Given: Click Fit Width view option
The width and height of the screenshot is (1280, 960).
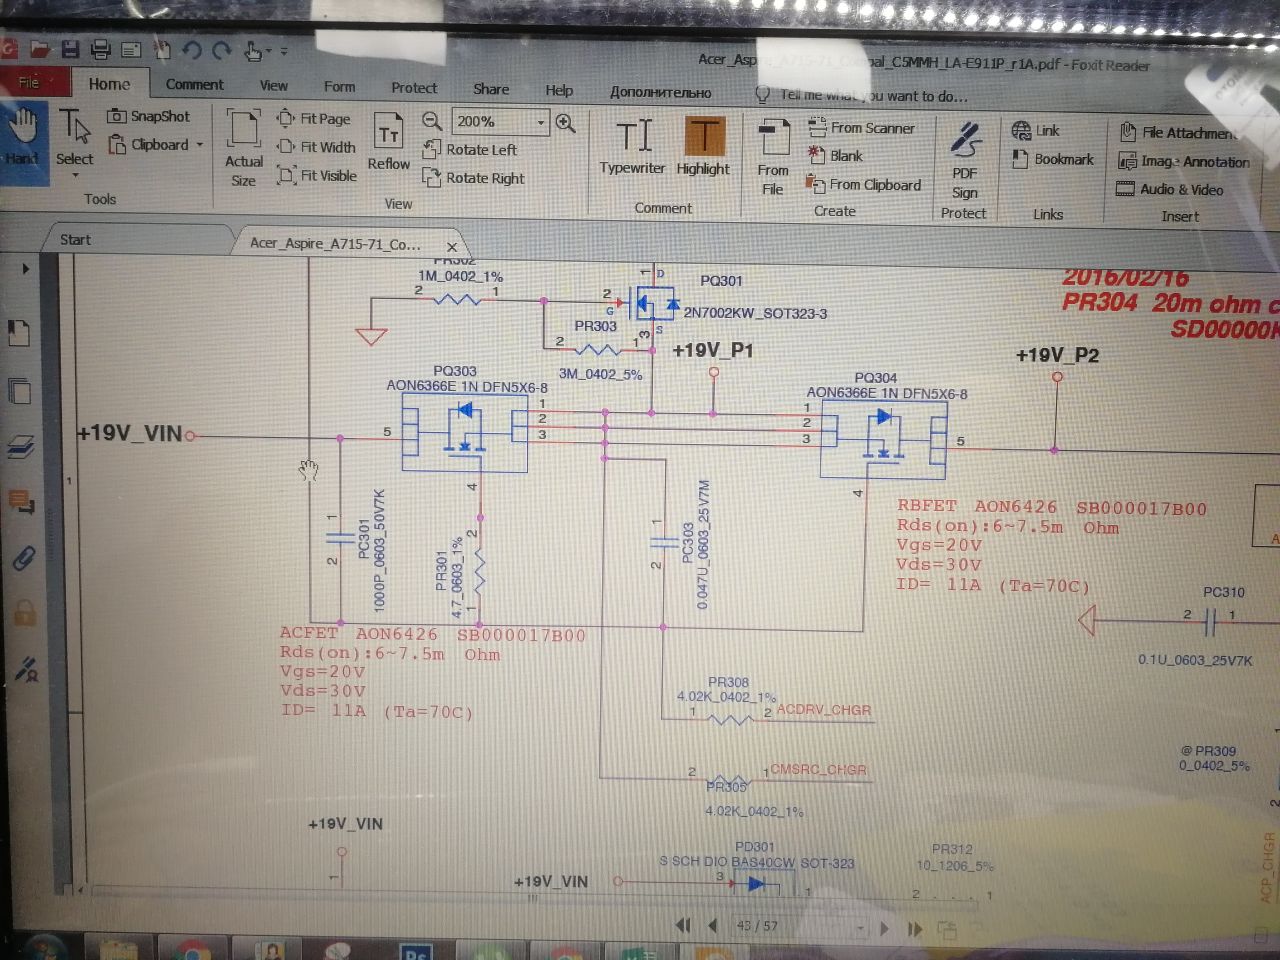Looking at the screenshot, I should point(316,147).
